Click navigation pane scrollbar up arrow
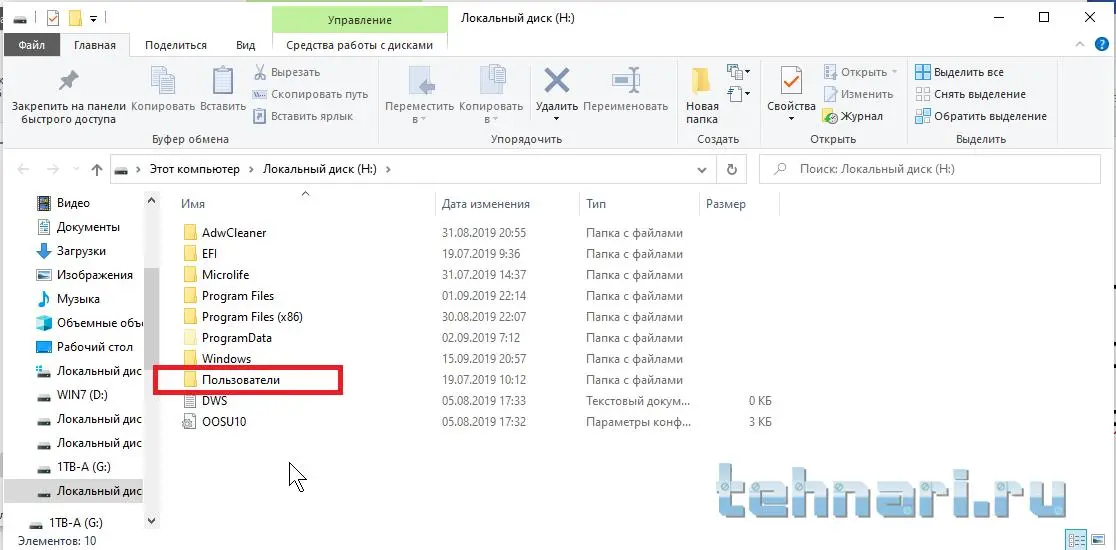The height and width of the screenshot is (550, 1116). click(152, 202)
